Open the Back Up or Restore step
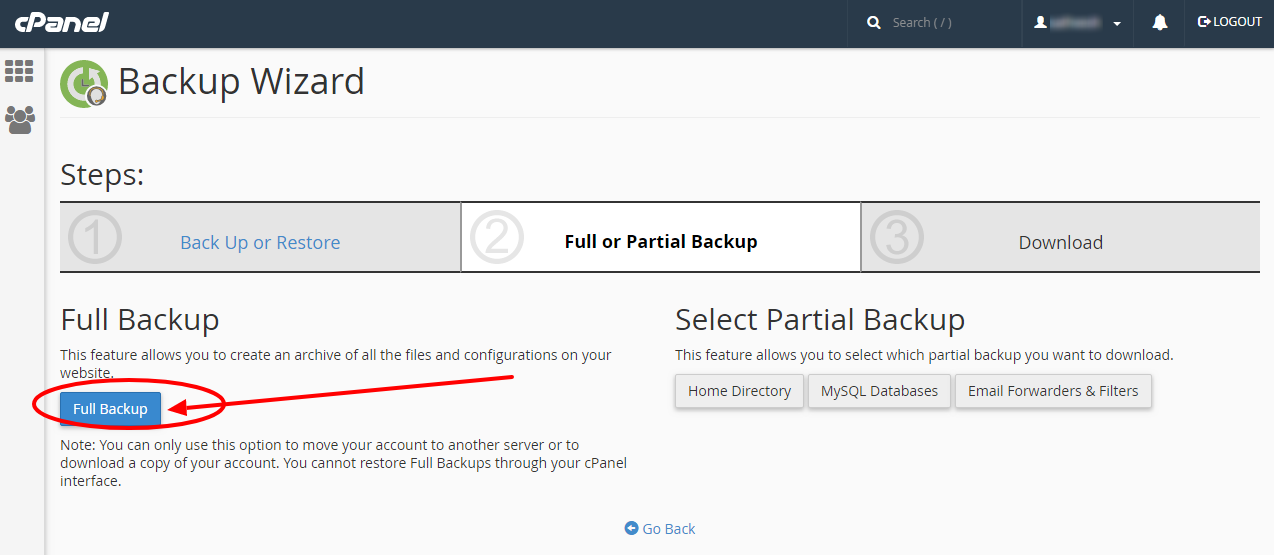Screen dimensions: 1274x555 [260, 242]
